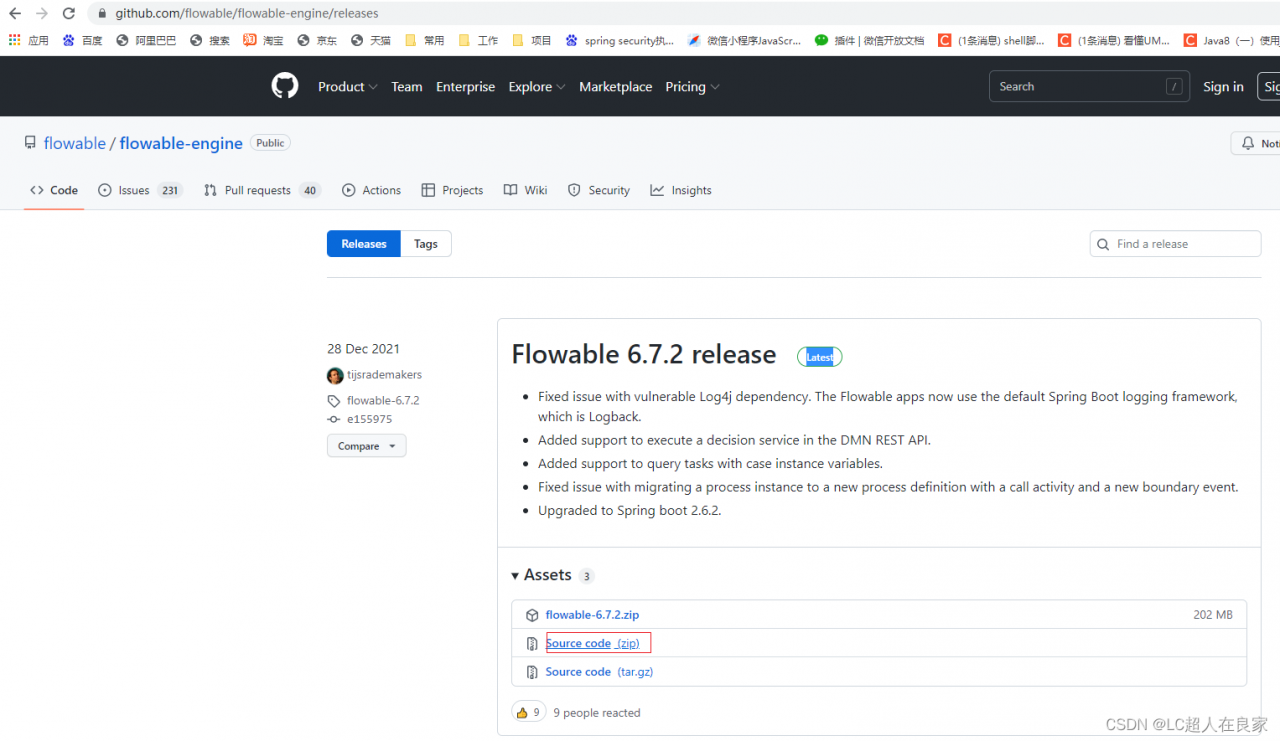
Task: Click the GitHub Search field
Action: (x=1090, y=87)
